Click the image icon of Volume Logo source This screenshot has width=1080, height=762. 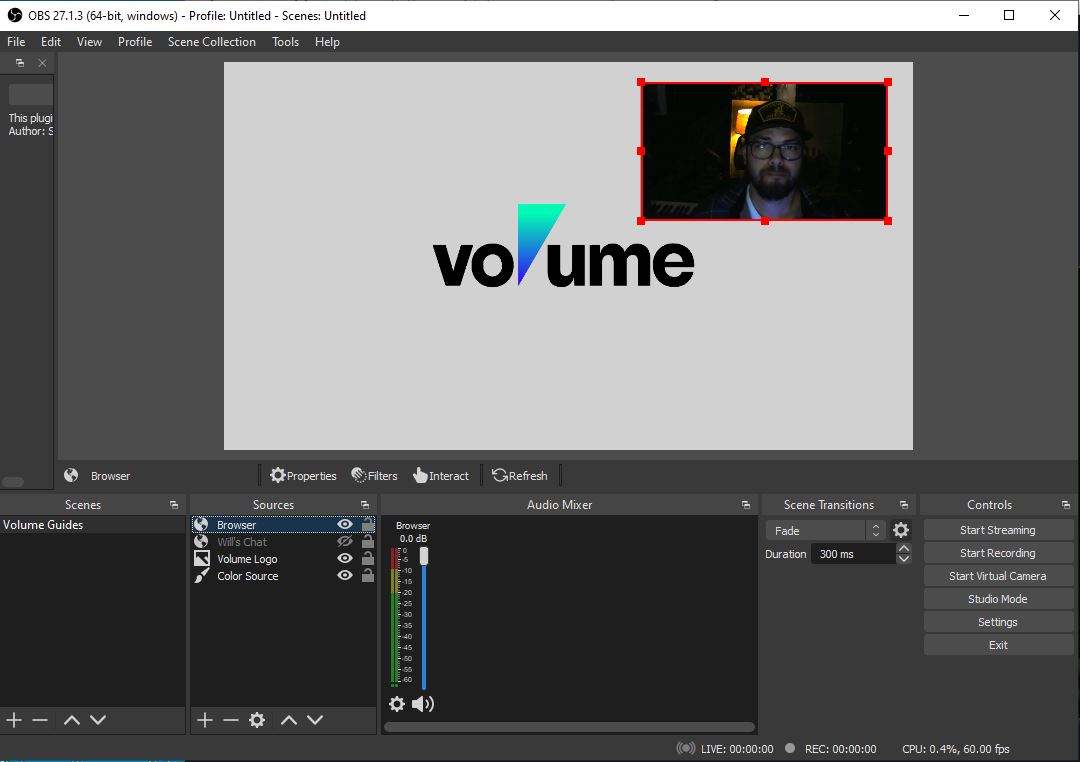[202, 559]
